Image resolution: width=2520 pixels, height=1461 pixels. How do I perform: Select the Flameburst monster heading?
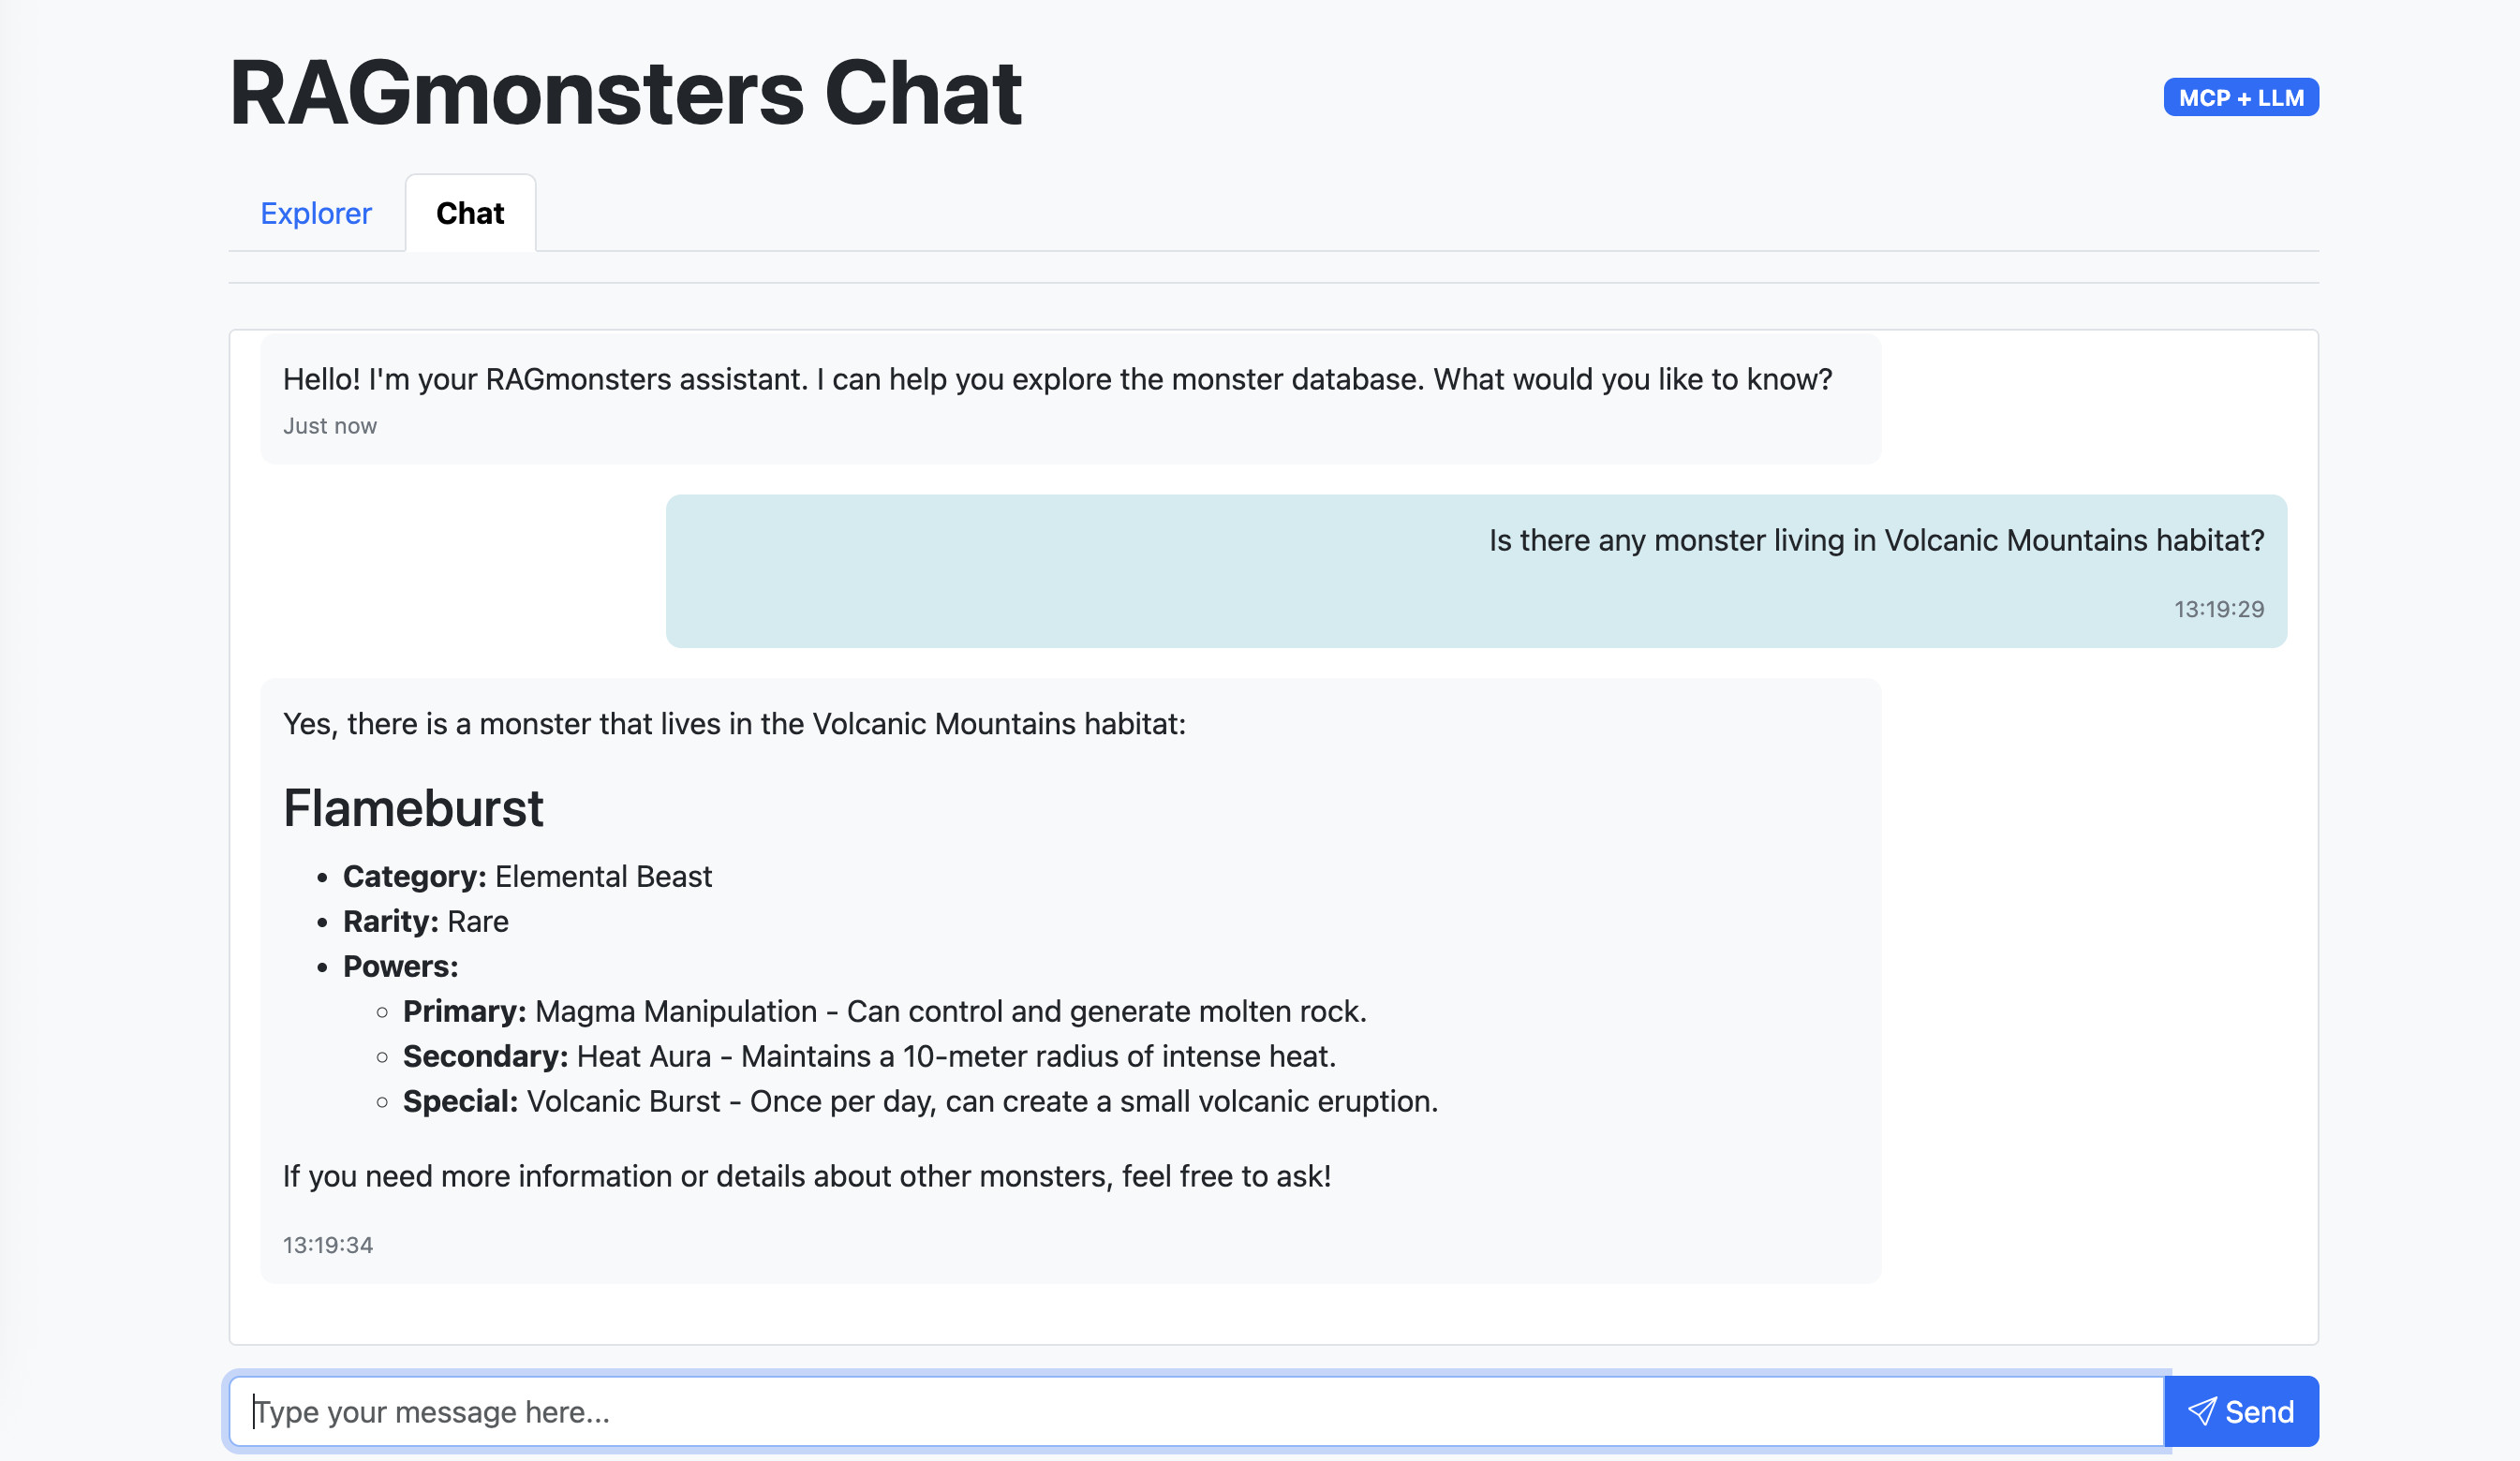tap(413, 807)
